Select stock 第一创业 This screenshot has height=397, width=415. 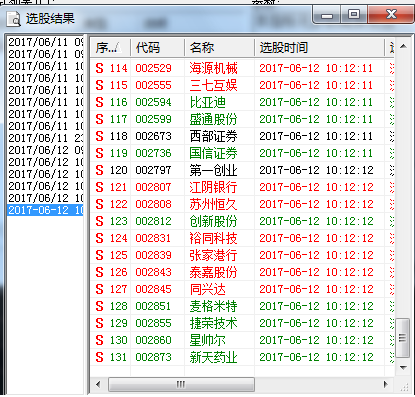click(x=213, y=170)
